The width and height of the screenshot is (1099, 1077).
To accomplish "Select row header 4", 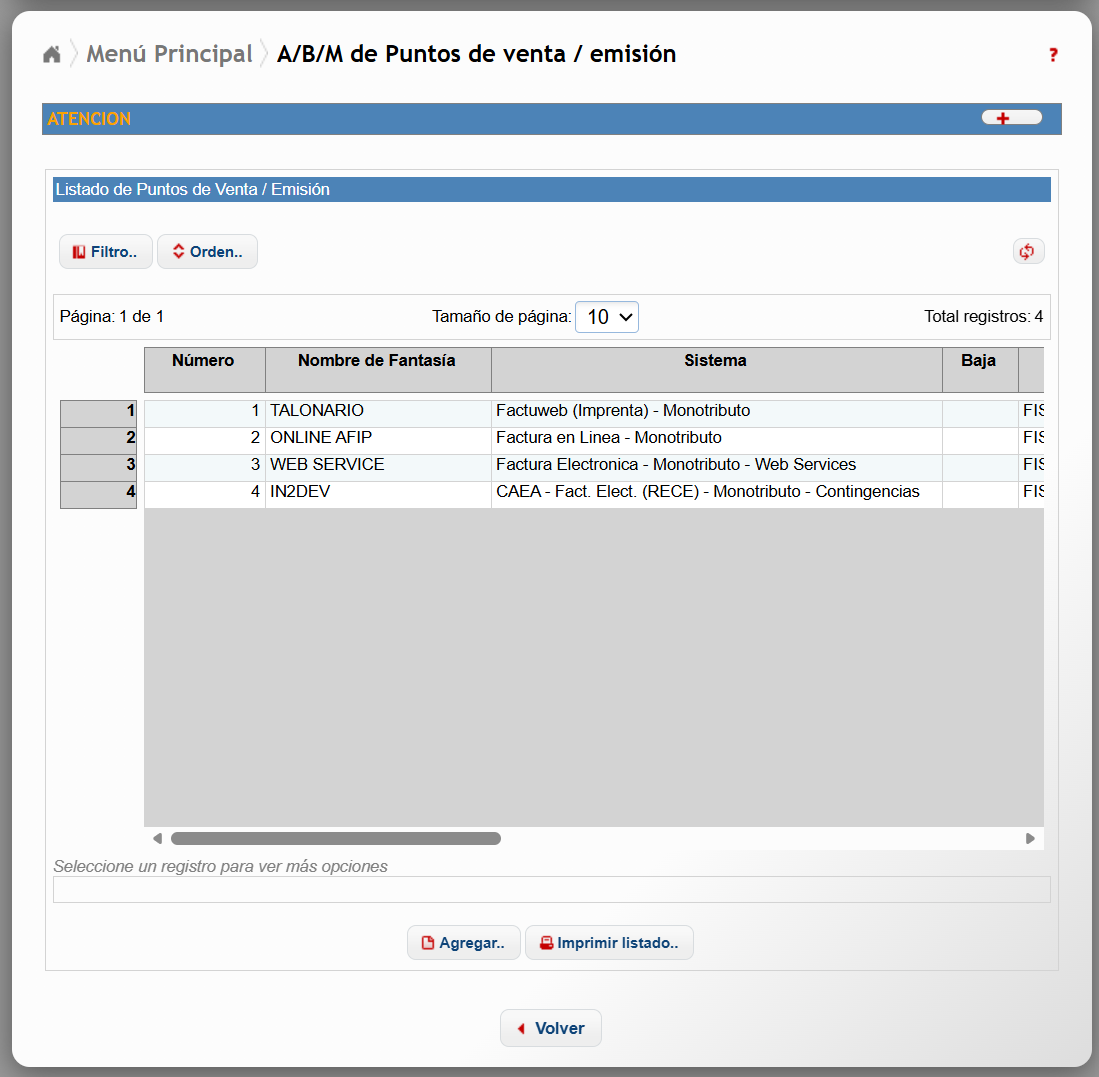I will click(98, 495).
